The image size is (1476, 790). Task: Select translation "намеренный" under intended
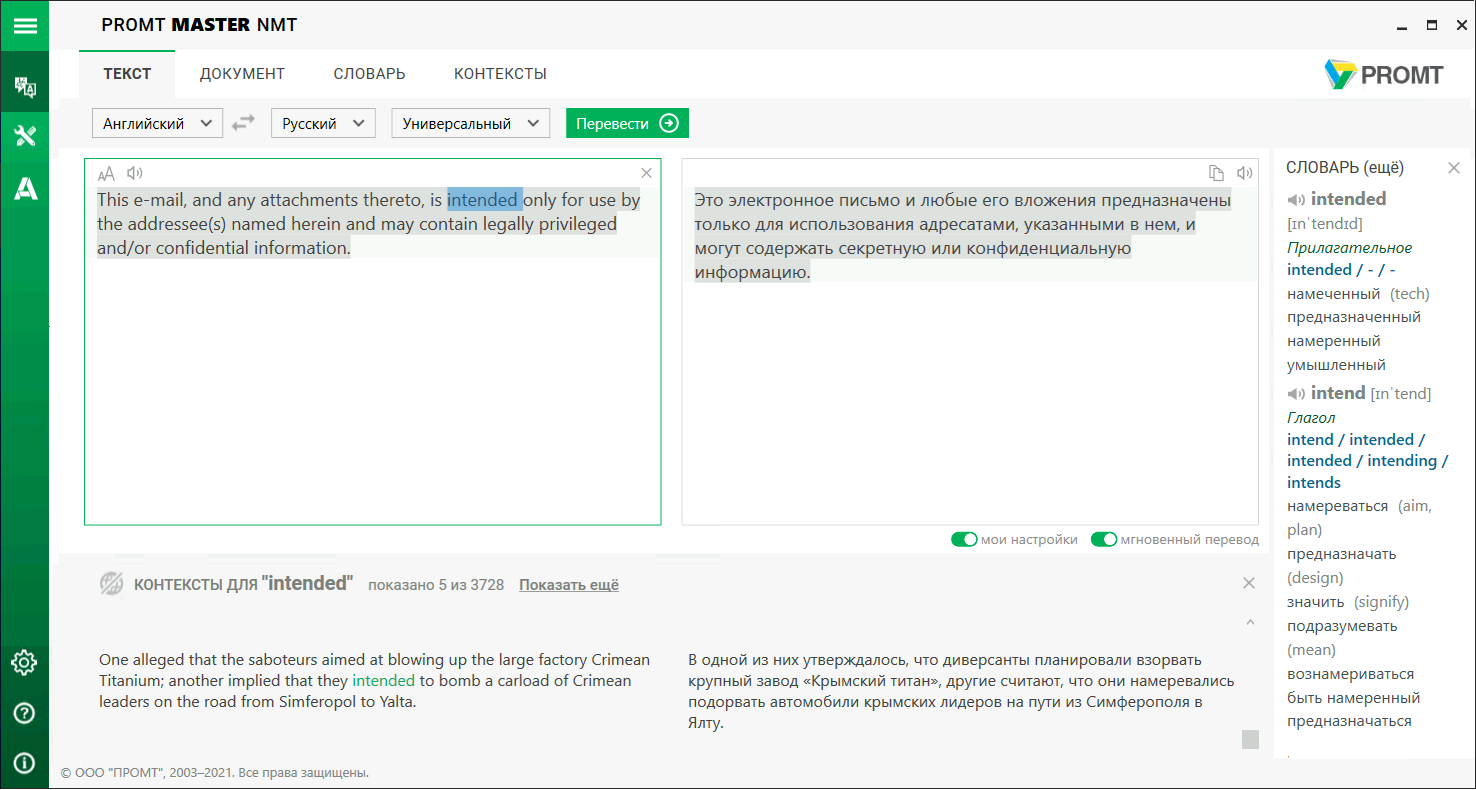point(1334,341)
